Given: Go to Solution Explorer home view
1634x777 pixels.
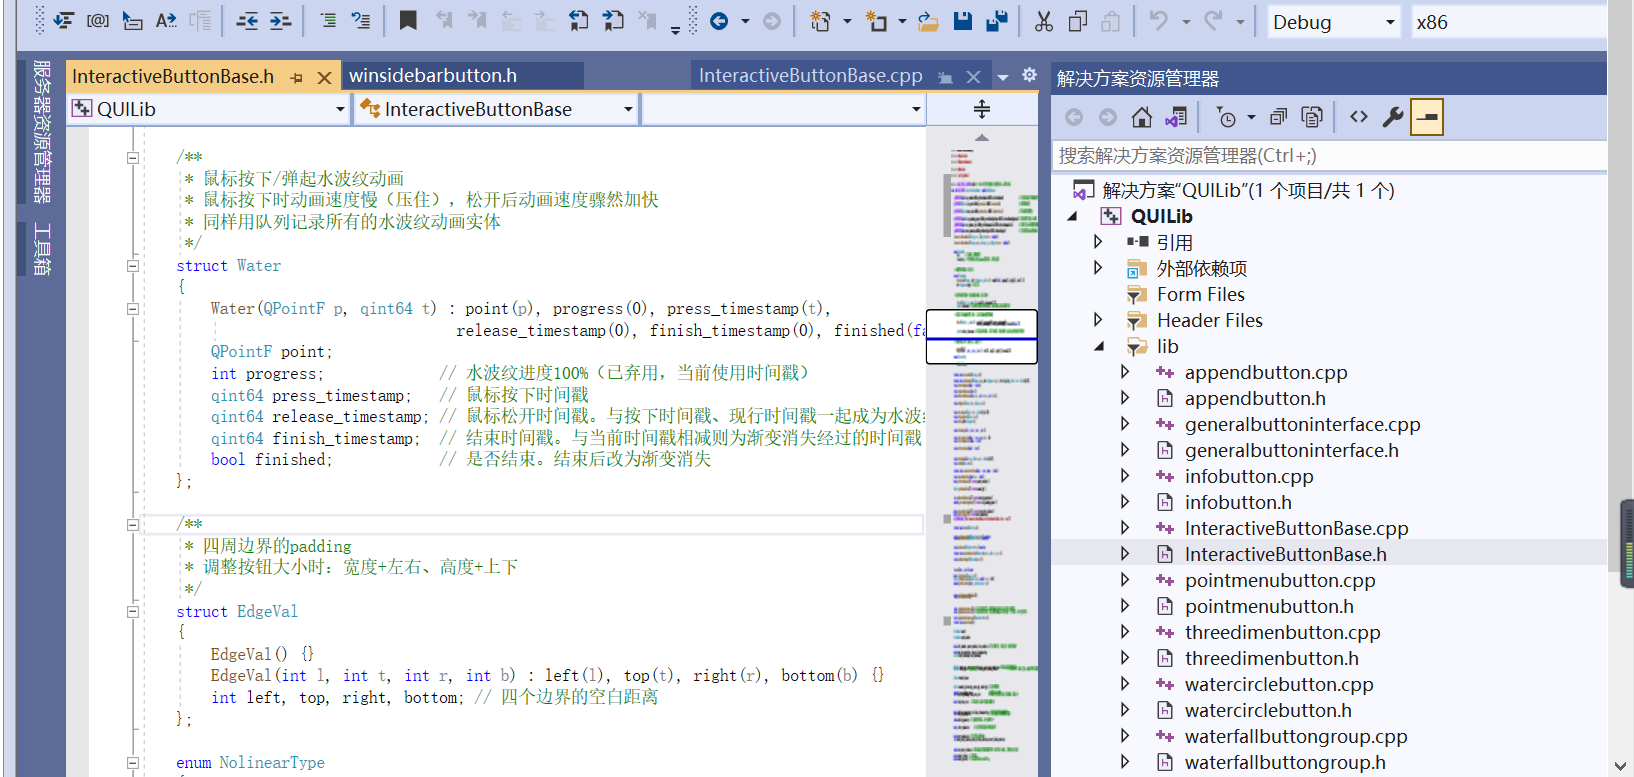Looking at the screenshot, I should [1142, 117].
